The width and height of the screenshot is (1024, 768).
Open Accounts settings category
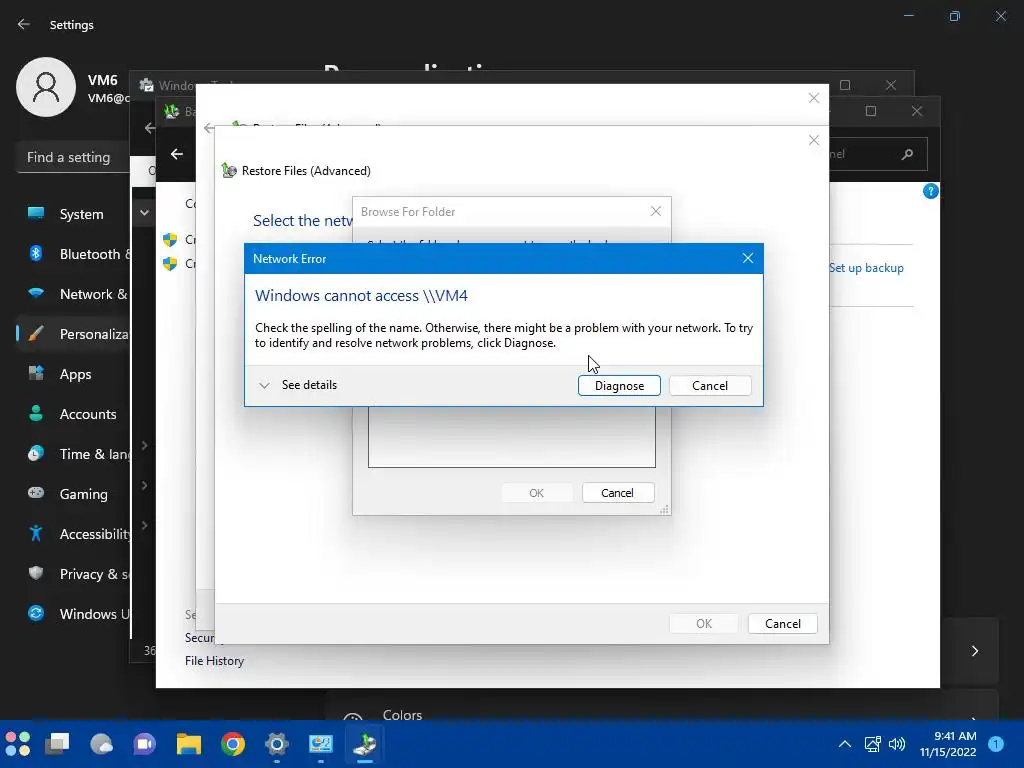(73, 414)
